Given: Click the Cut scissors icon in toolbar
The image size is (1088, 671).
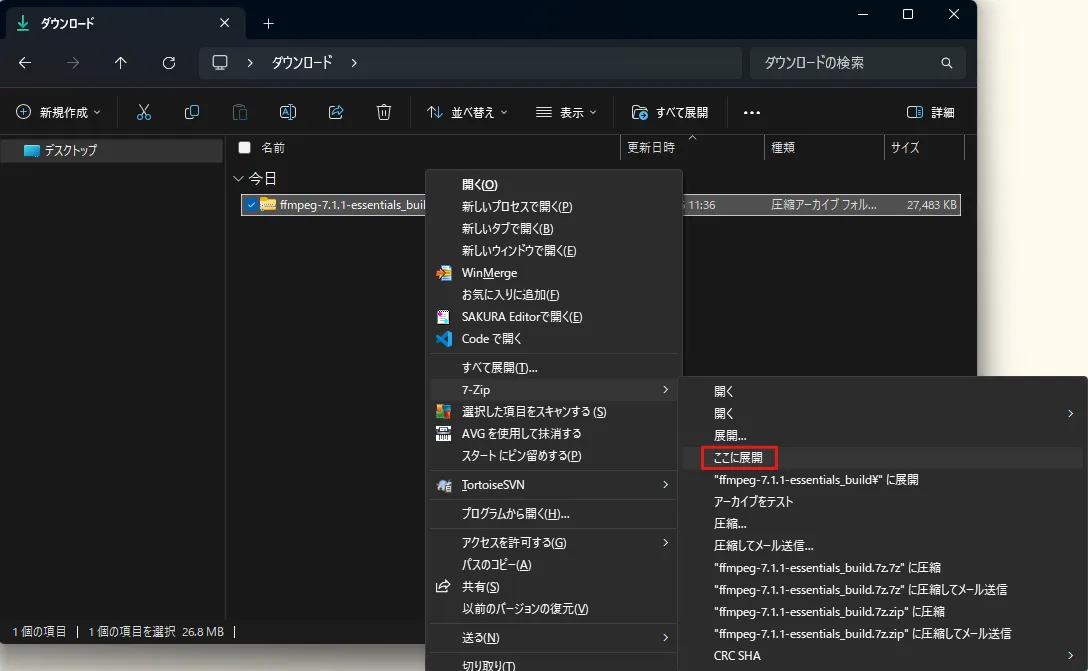Looking at the screenshot, I should point(144,112).
